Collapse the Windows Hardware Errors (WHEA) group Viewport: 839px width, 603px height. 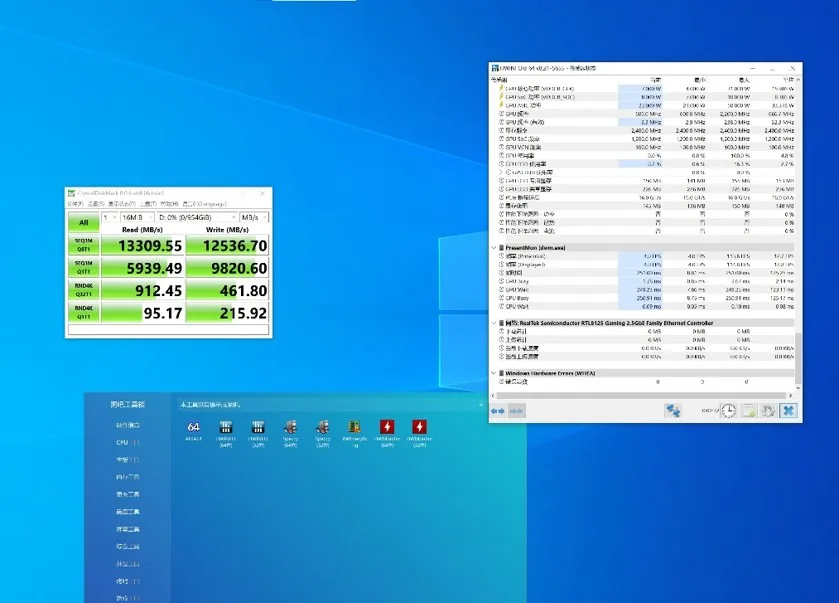coord(494,372)
